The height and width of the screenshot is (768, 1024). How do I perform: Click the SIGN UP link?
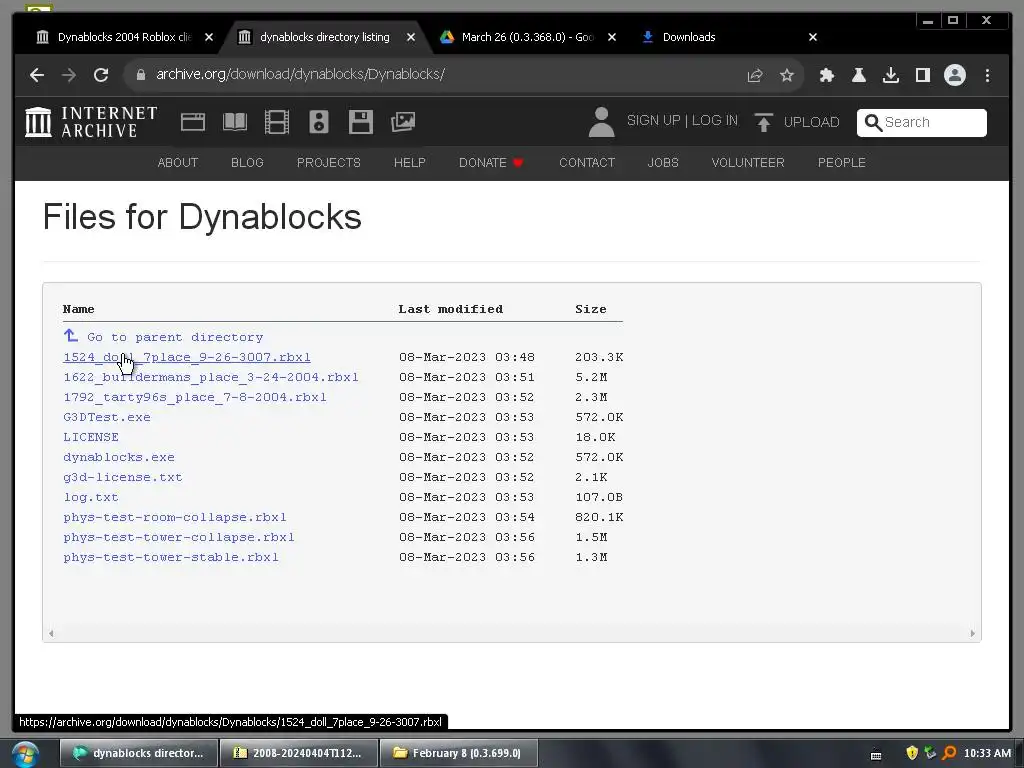click(x=653, y=121)
